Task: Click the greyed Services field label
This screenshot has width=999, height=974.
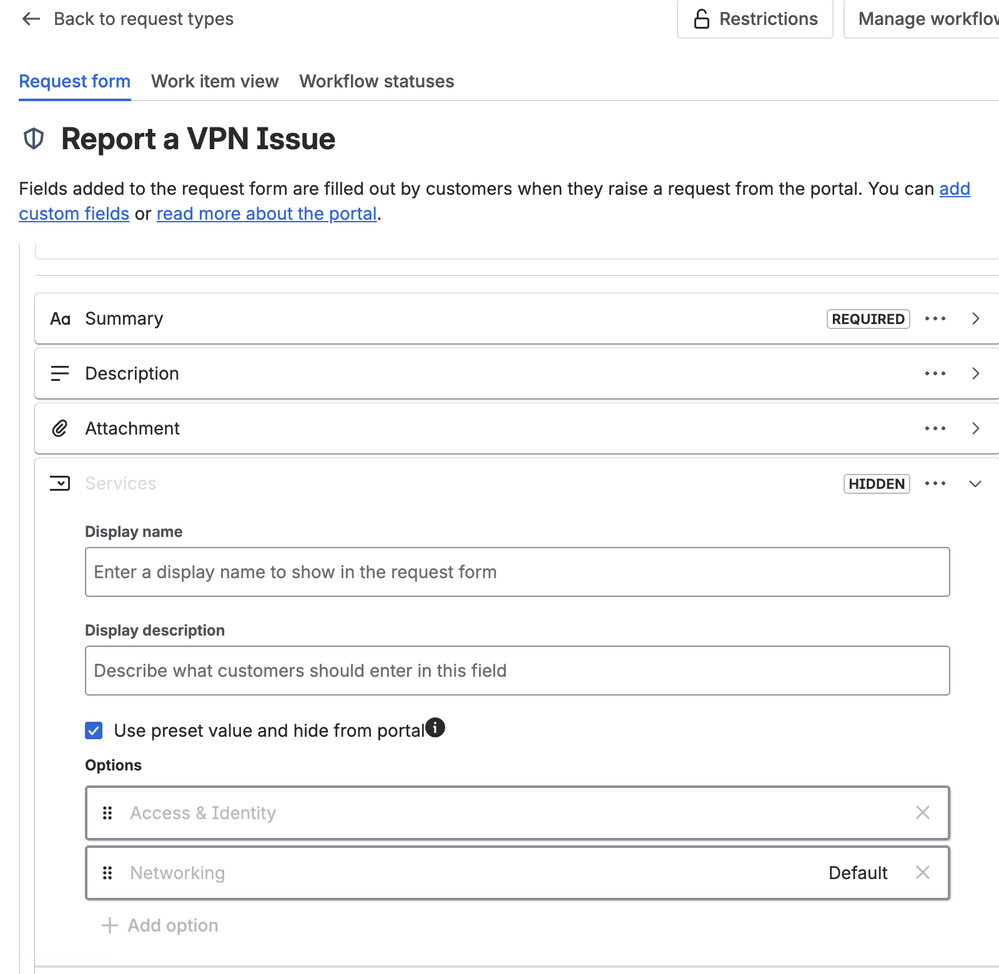Action: tap(120, 483)
